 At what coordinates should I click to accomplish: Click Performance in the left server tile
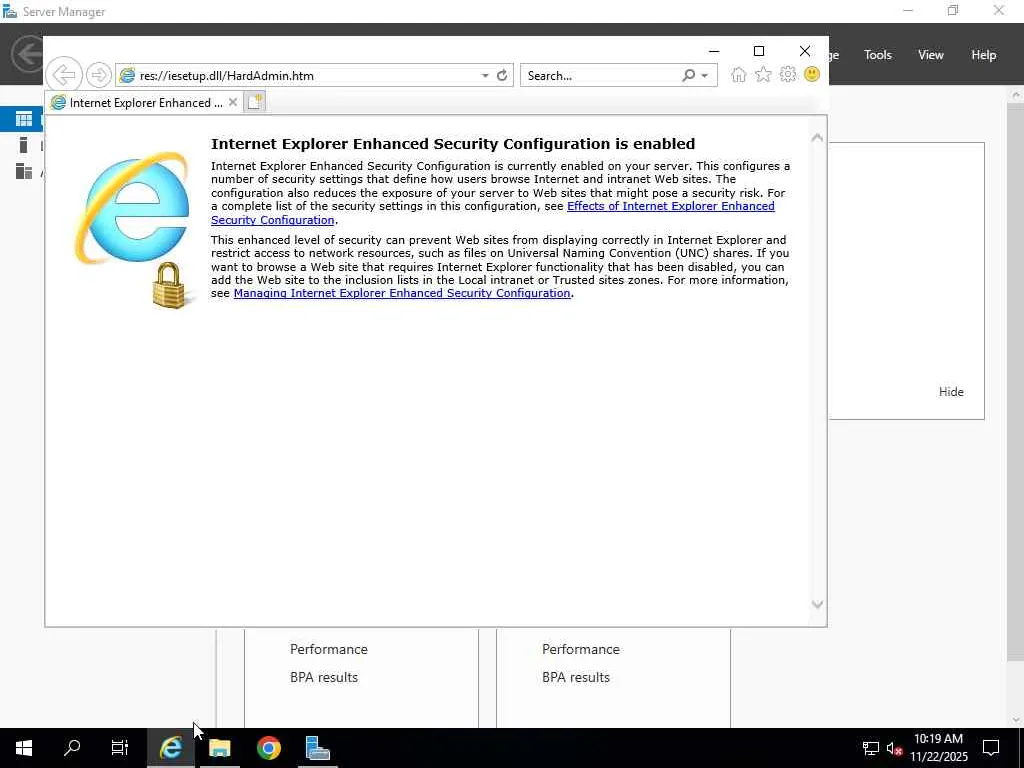(328, 649)
